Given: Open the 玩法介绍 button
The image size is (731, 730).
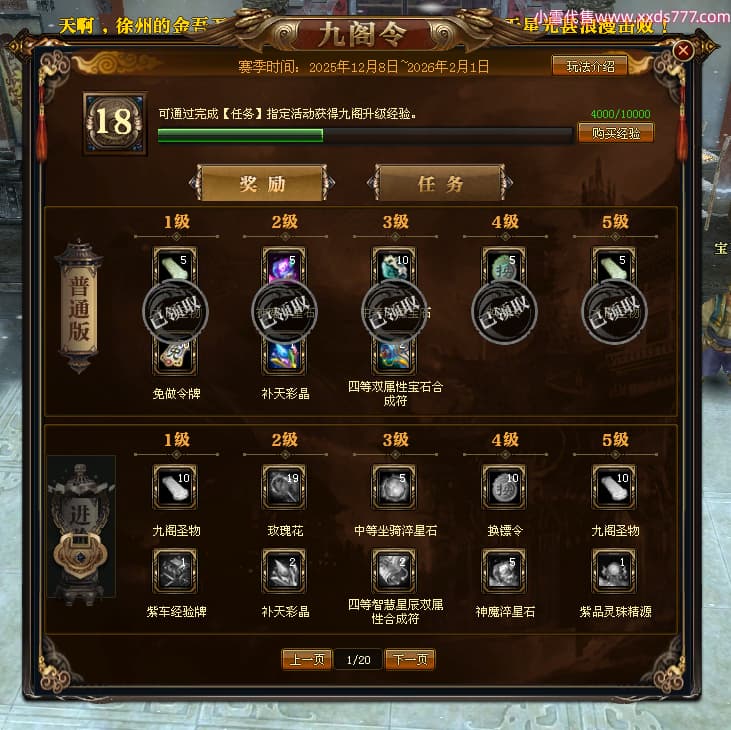Looking at the screenshot, I should (x=590, y=66).
